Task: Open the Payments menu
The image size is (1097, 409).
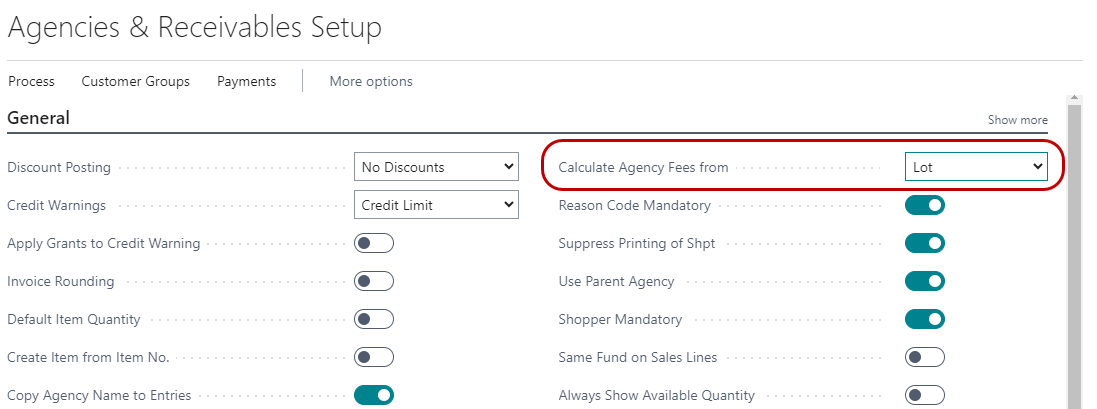Action: [246, 81]
